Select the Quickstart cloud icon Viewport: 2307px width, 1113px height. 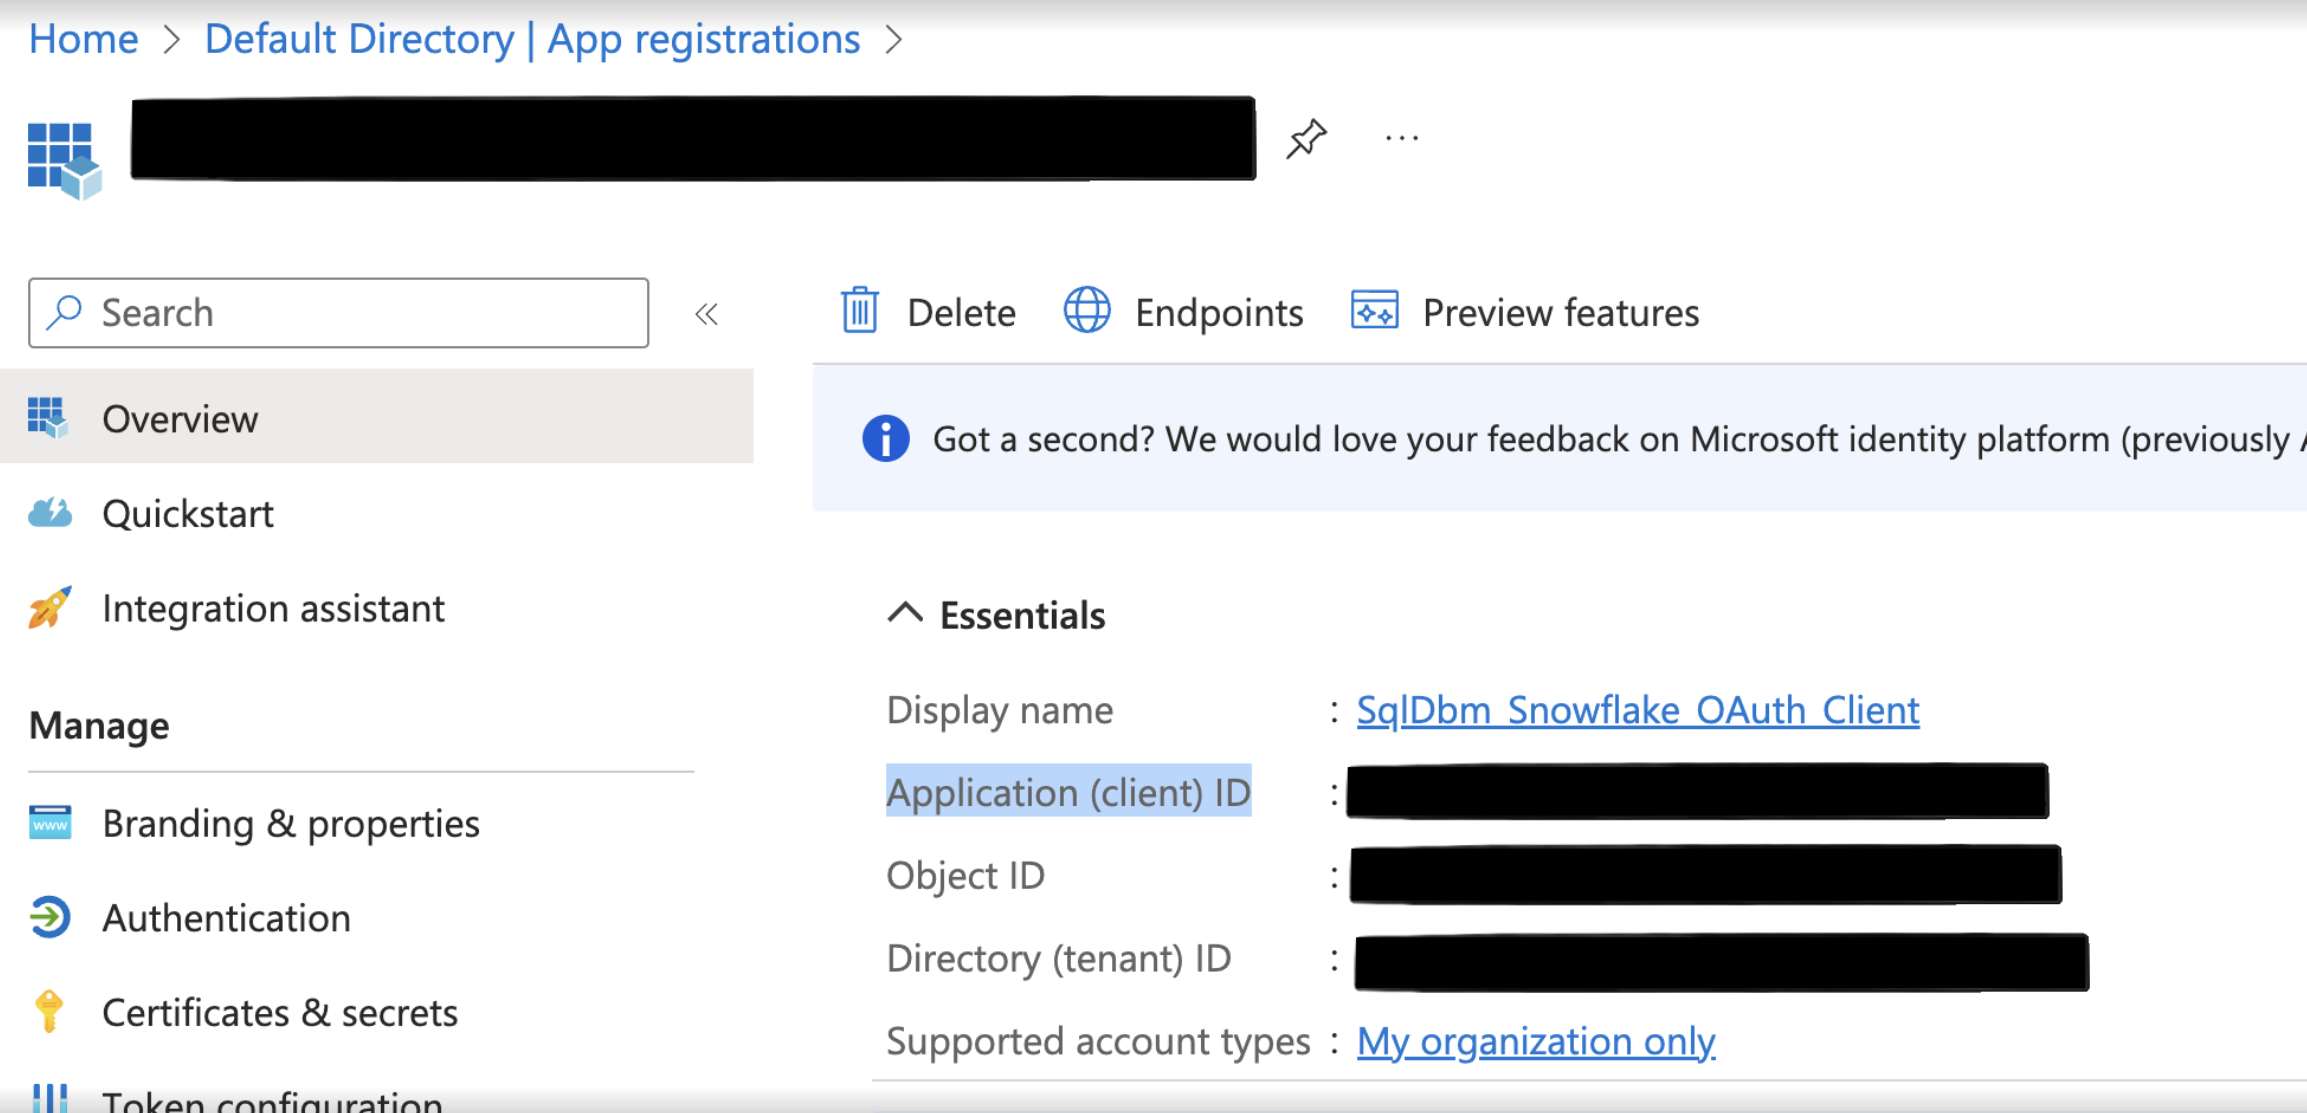49,513
